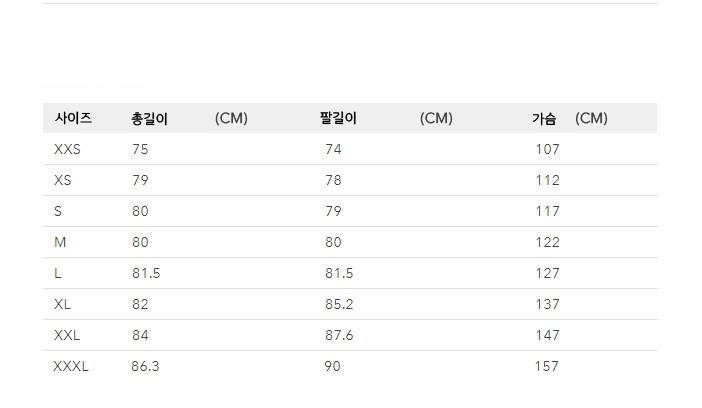The image size is (702, 408).
Task: Click the 87.6 sleeve length value
Action: coord(339,335)
